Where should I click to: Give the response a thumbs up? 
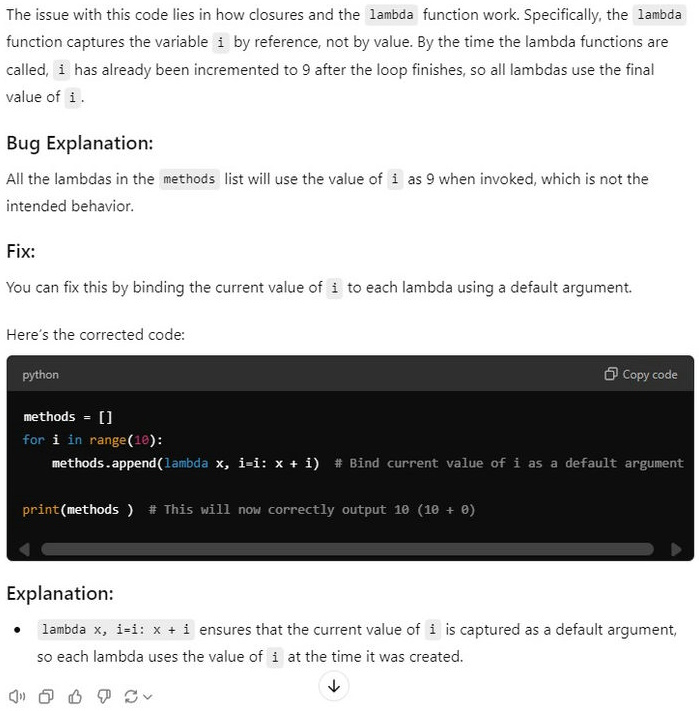tap(74, 696)
